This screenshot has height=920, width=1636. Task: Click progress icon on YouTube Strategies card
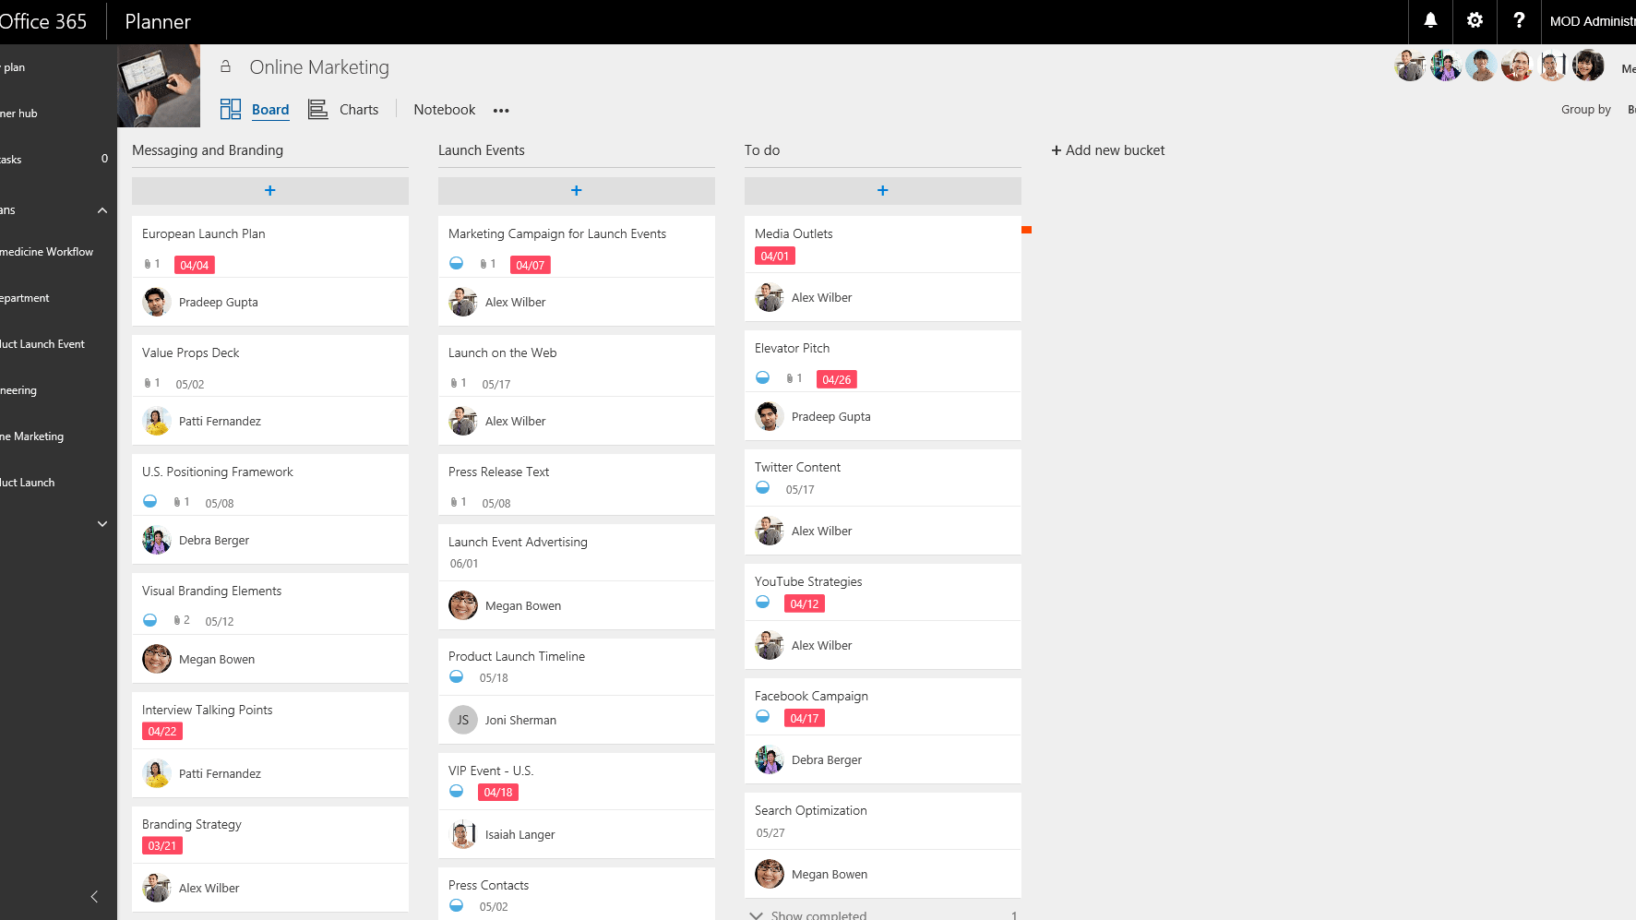click(762, 602)
